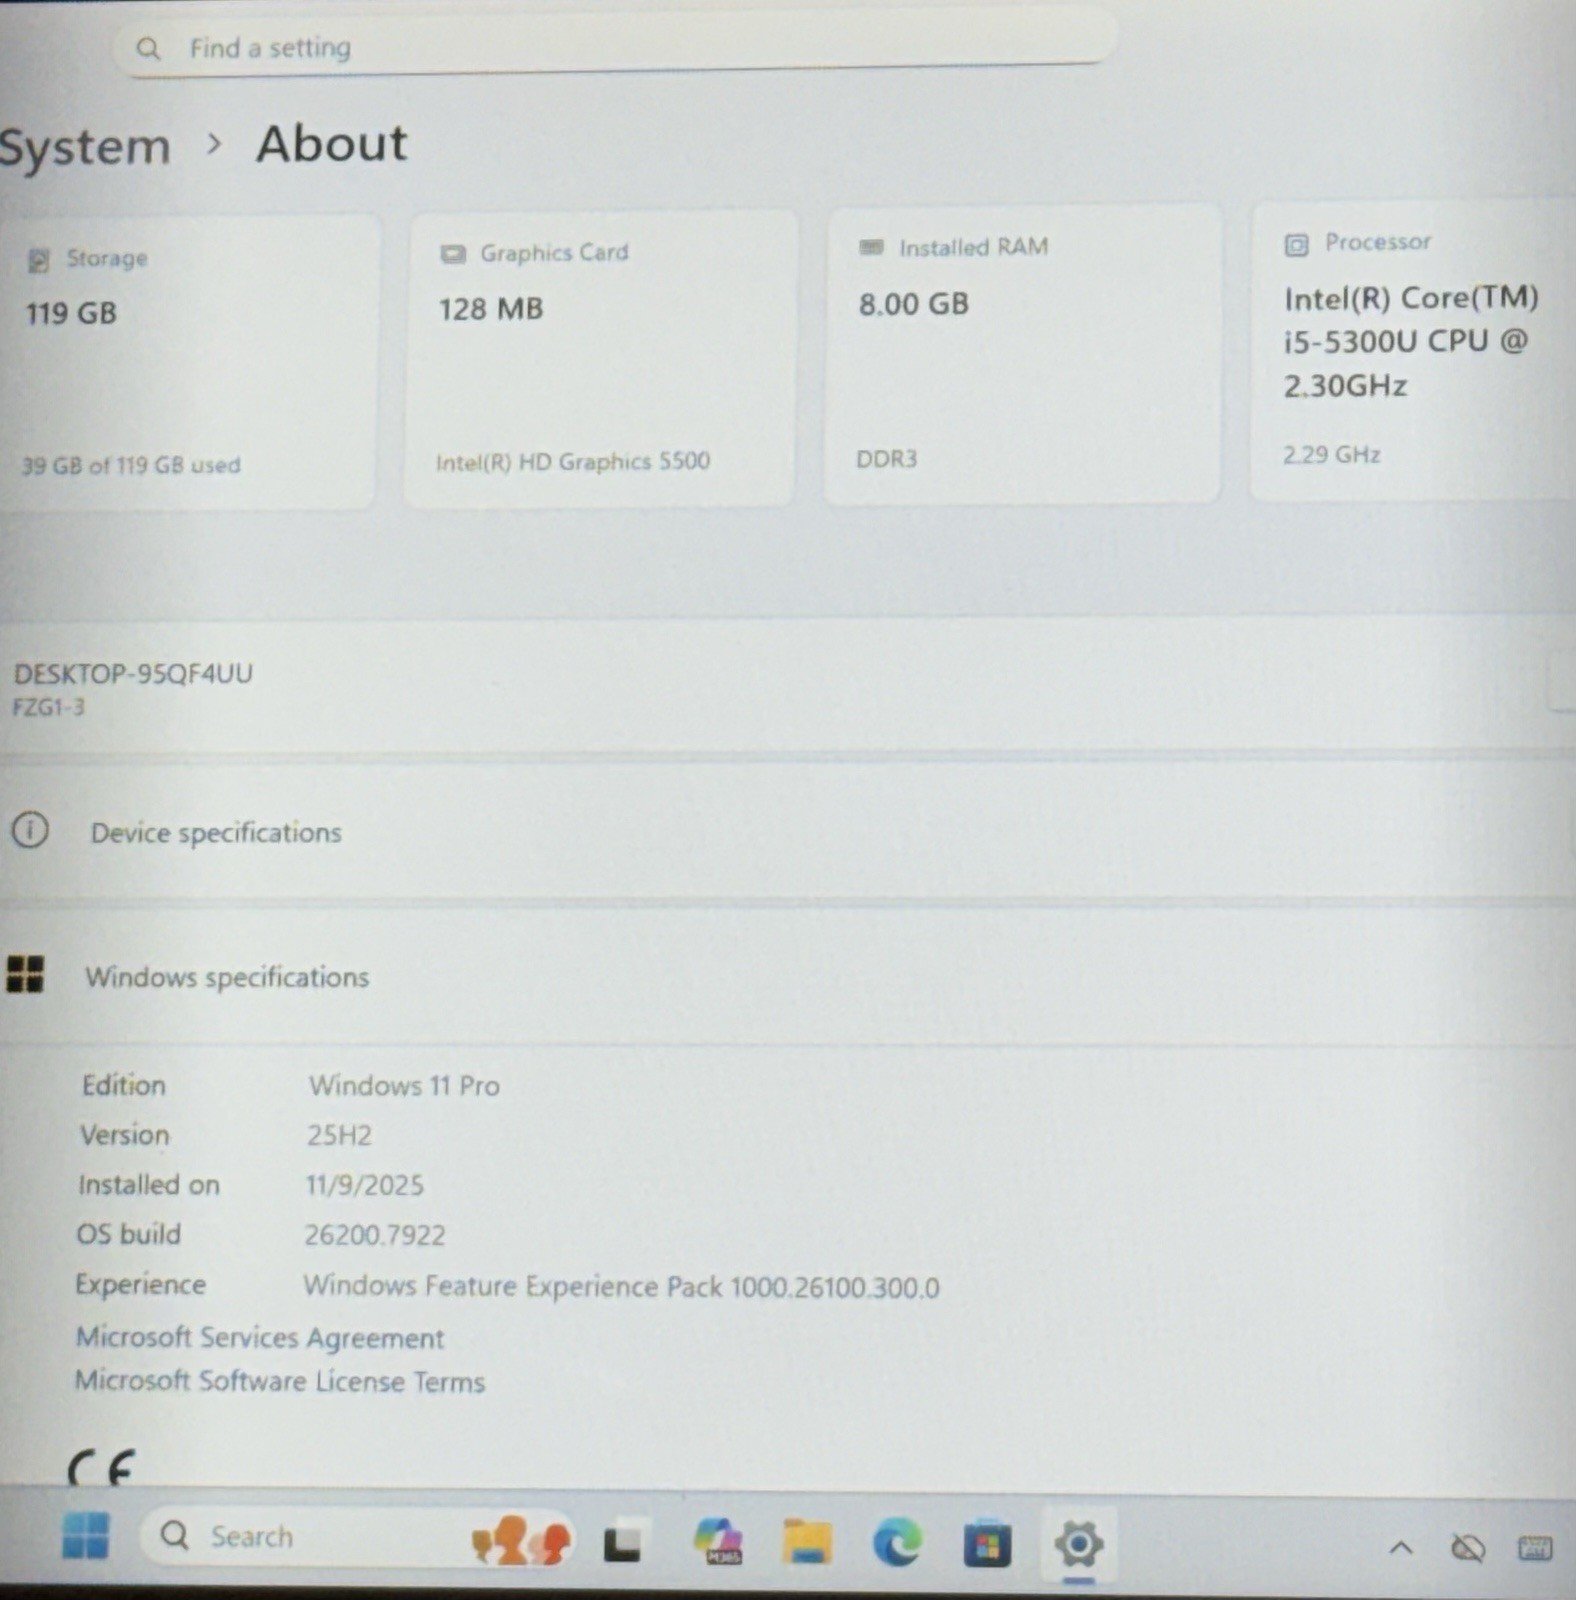
Task: Open the Graphics Card 128 MB card
Action: (x=600, y=358)
